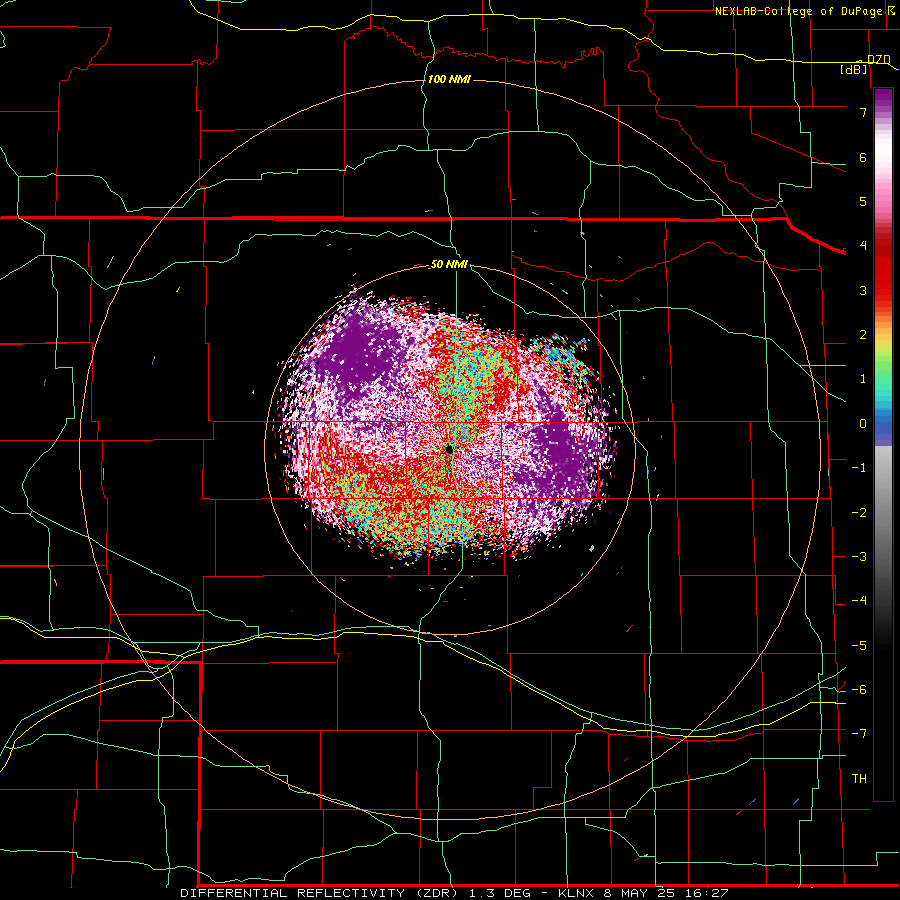Viewport: 900px width, 900px height.
Task: Click the "-3" value on the color scale
Action: point(859,557)
